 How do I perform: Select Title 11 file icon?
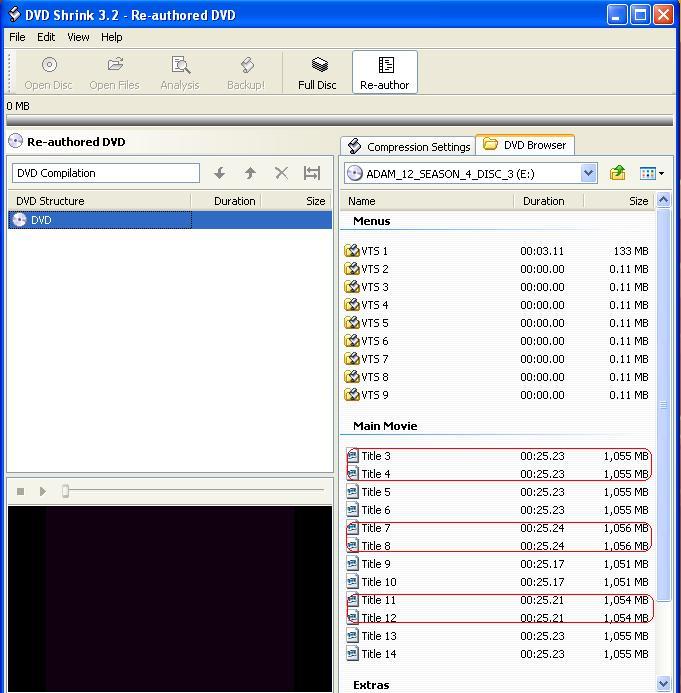[x=352, y=600]
